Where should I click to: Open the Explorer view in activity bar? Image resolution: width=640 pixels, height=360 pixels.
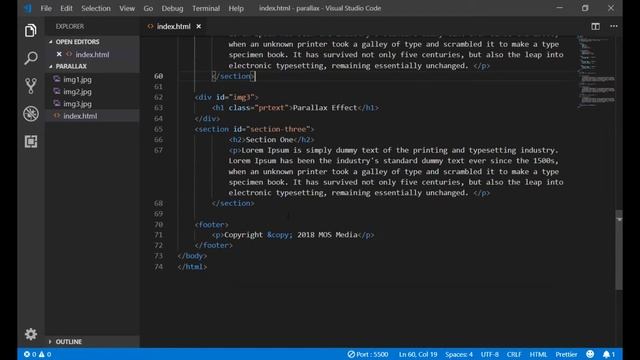point(31,31)
